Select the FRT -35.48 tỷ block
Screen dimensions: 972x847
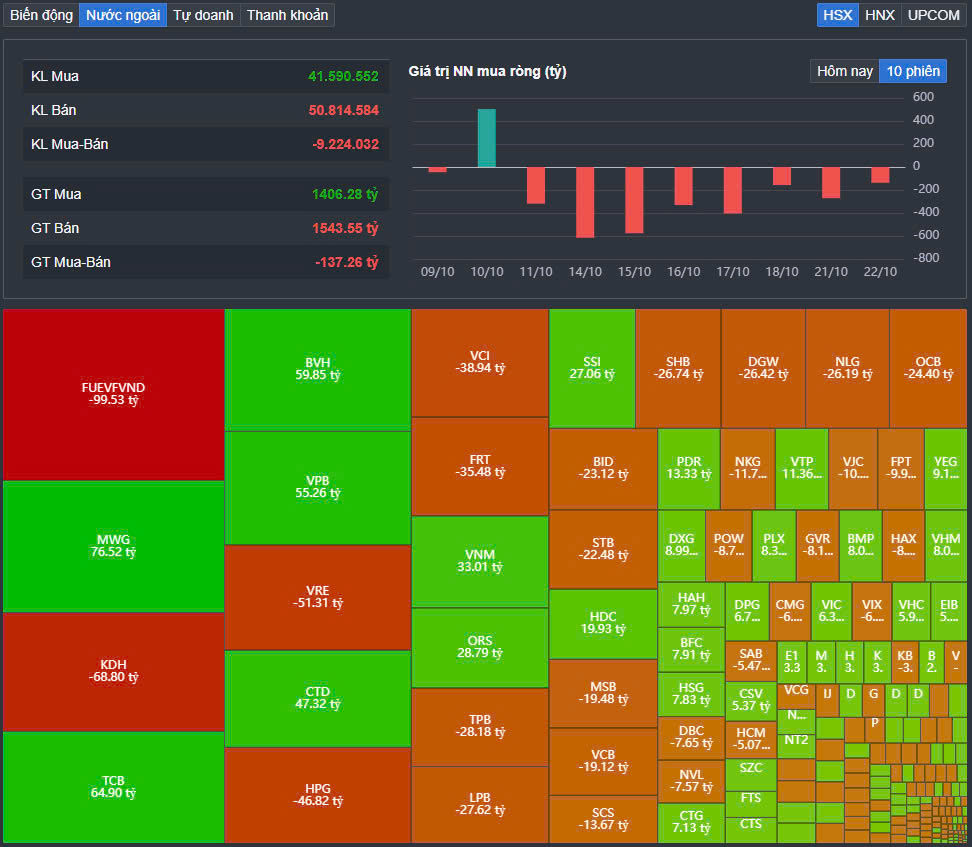coord(480,466)
